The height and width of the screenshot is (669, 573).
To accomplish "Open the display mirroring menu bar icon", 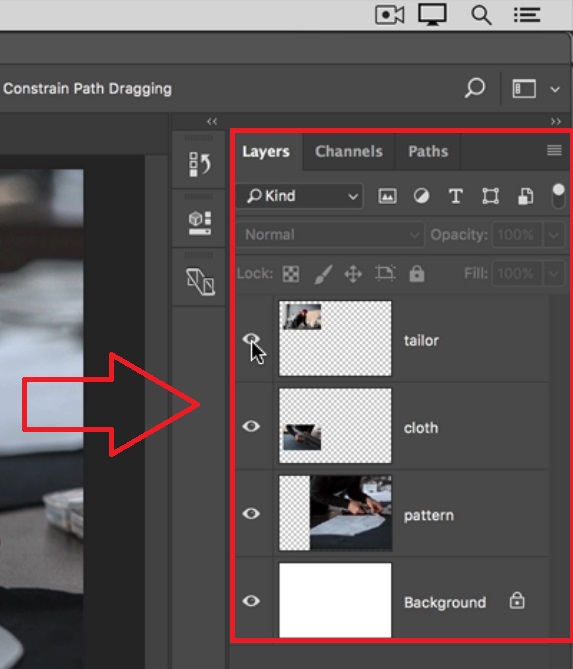I will 432,14.
